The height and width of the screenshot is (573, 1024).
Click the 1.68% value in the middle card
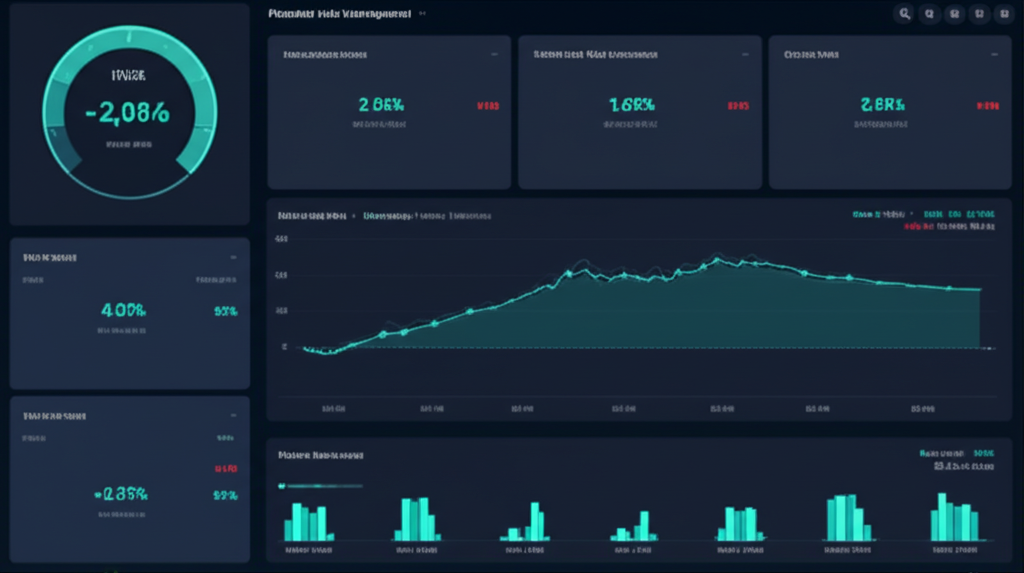[x=631, y=104]
